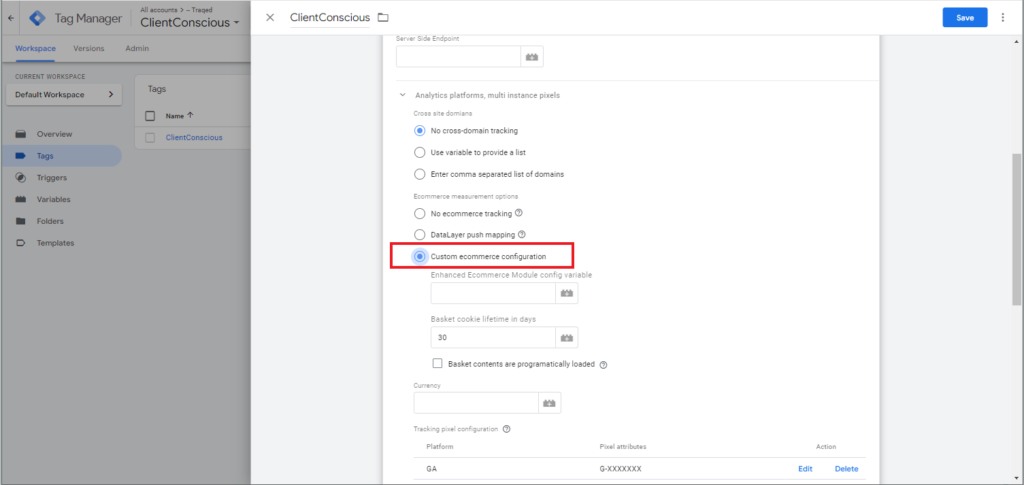Click variable picker icon for Enhanced Ecommerce config
Image resolution: width=1024 pixels, height=485 pixels.
565,293
